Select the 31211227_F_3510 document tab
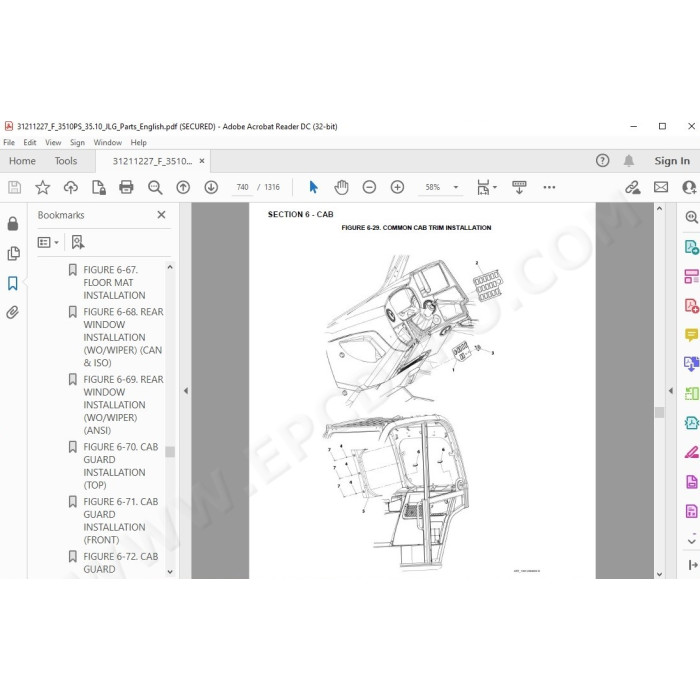This screenshot has height=700, width=700. pyautogui.click(x=152, y=161)
